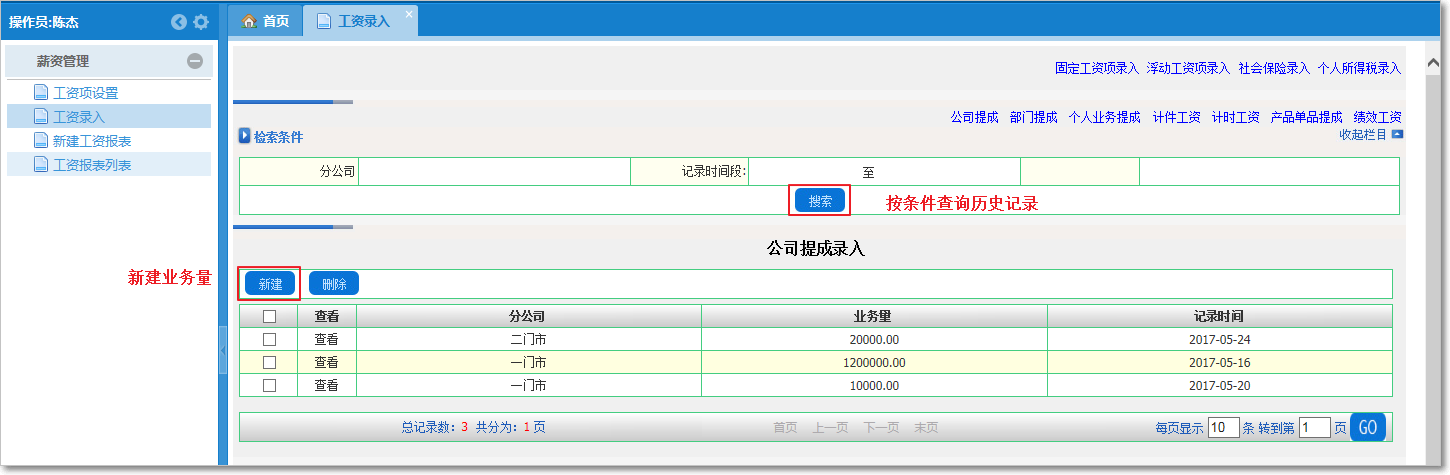Image resolution: width=1450 pixels, height=475 pixels.
Task: Check the row dated 2017-05-20
Action: [269, 385]
